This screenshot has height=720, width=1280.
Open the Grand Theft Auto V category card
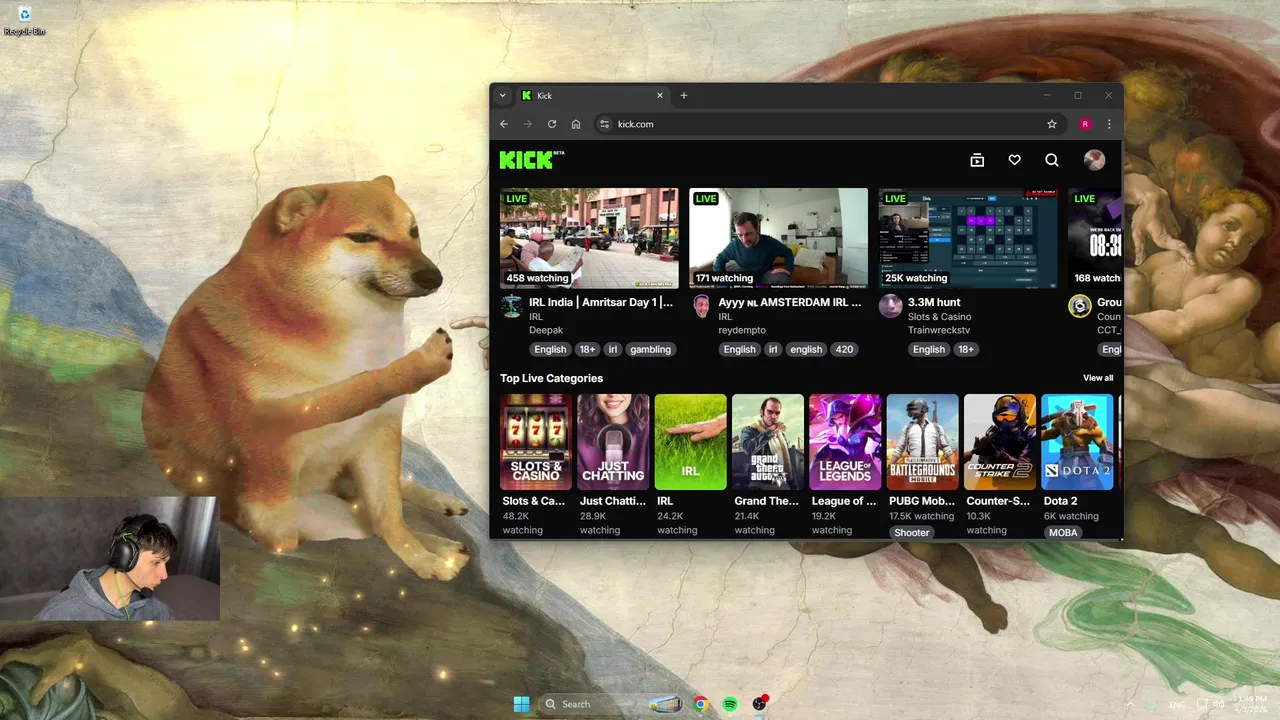(768, 442)
